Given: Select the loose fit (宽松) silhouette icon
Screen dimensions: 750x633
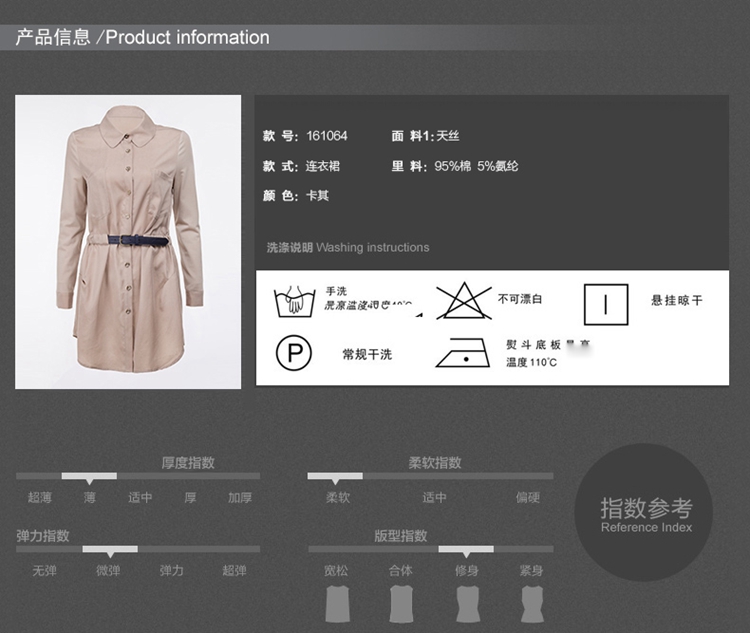Looking at the screenshot, I should [x=336, y=604].
